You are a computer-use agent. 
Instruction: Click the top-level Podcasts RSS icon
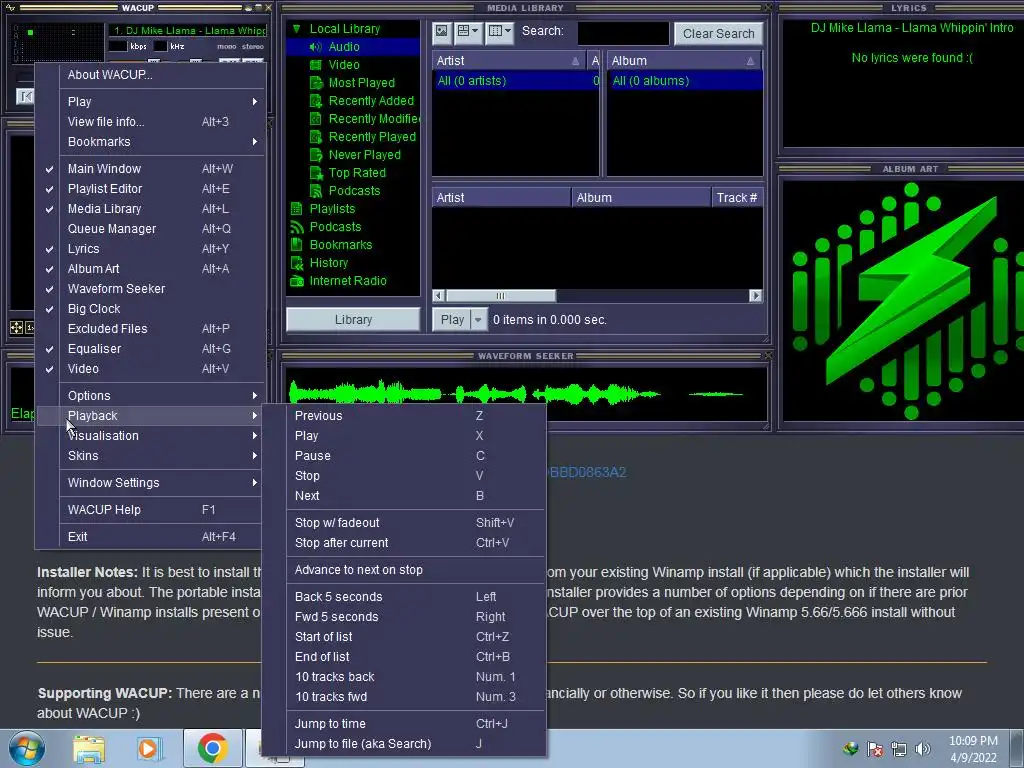[296, 227]
